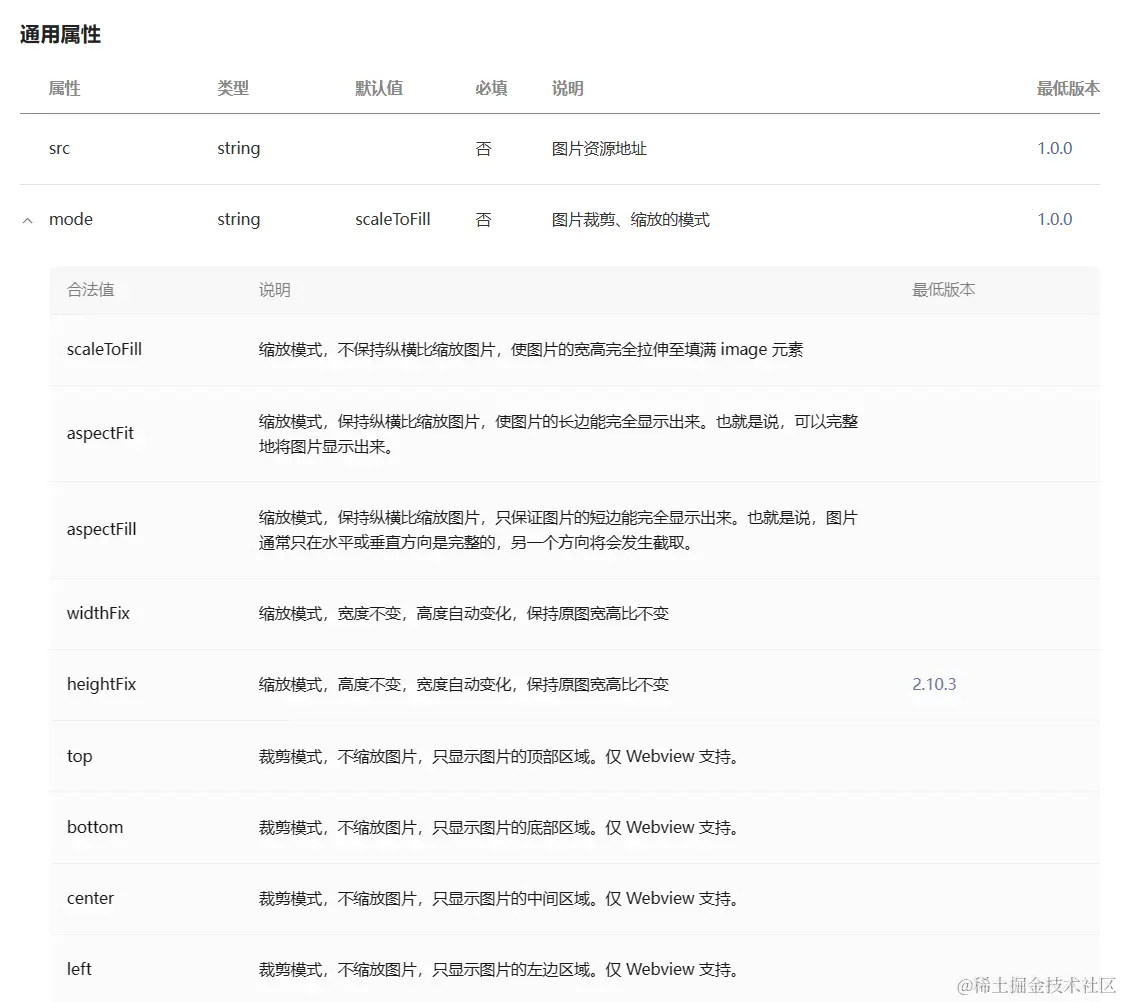Open the 1.0.0 version link for src
Screen dimensions: 1123x1002
click(1054, 148)
